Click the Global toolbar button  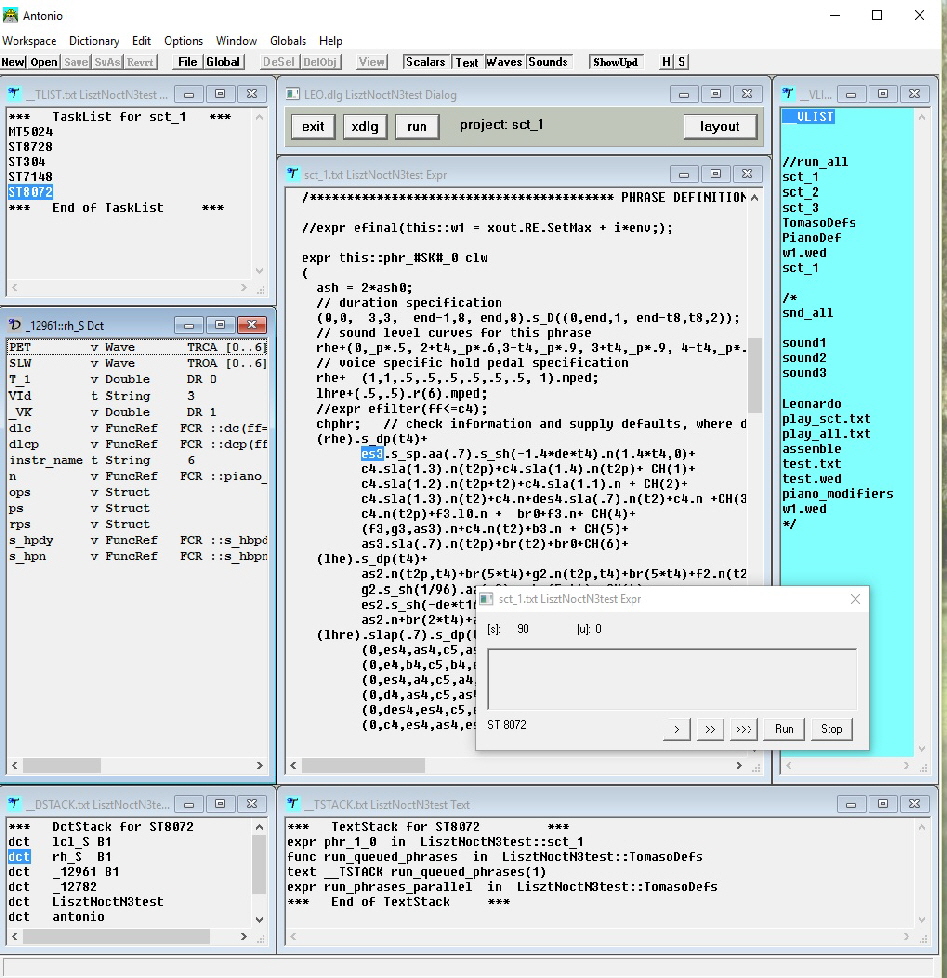click(x=223, y=62)
